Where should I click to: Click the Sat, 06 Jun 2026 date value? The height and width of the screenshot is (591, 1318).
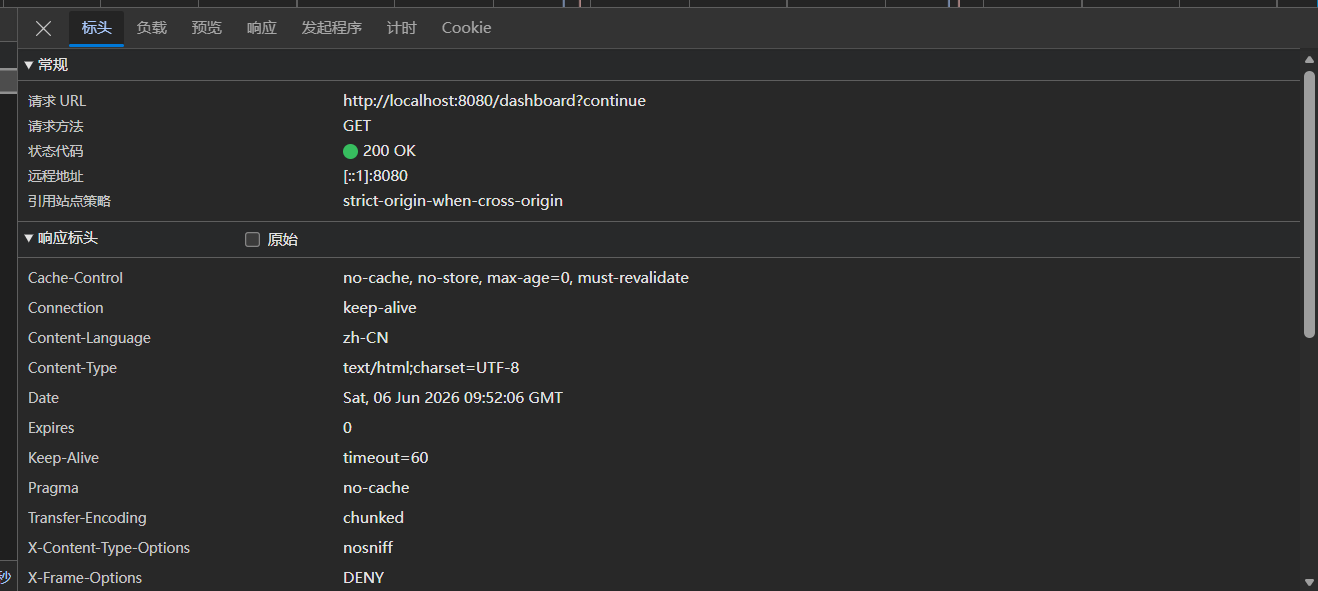(453, 398)
